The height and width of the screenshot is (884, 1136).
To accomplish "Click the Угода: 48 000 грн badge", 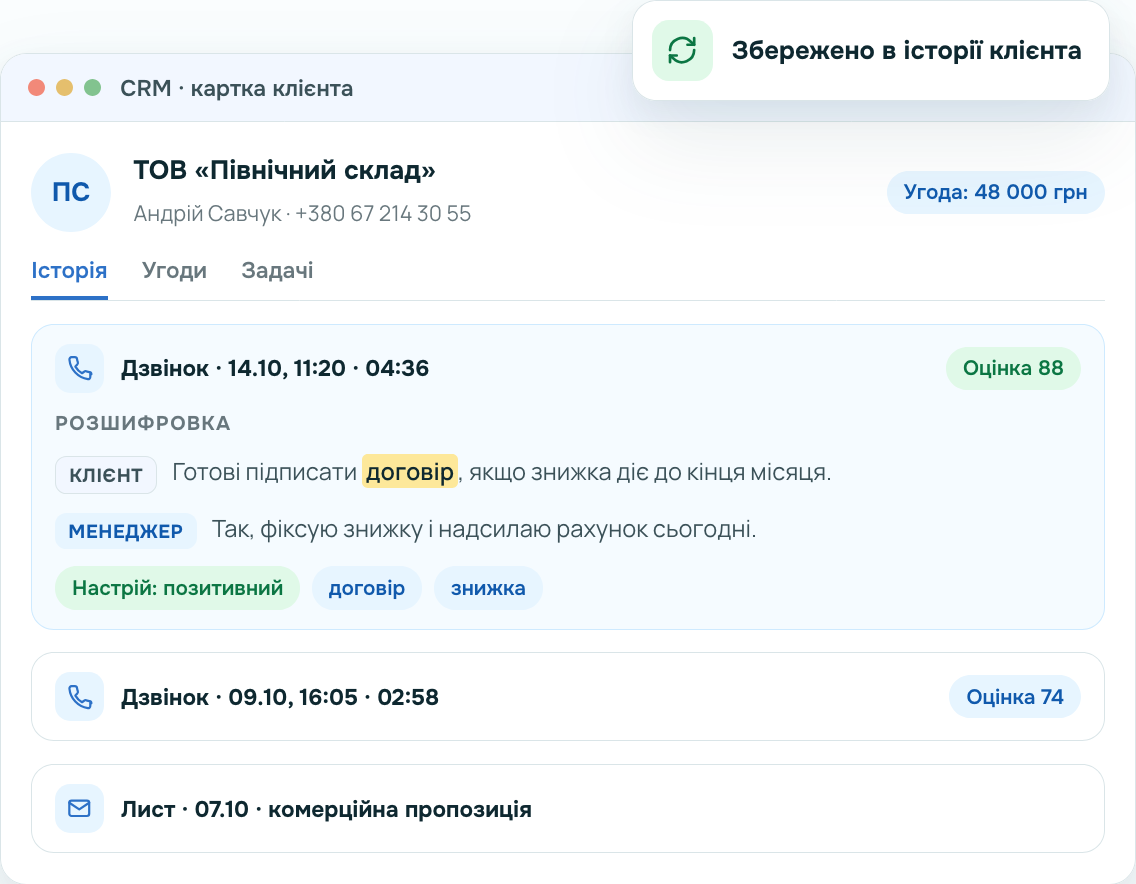I will click(995, 192).
